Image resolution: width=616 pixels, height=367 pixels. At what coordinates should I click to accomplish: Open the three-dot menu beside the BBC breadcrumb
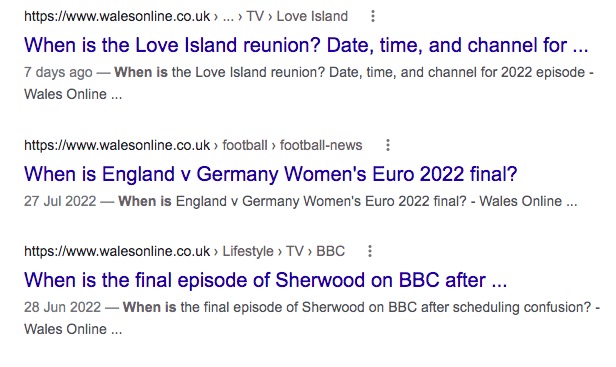[370, 251]
